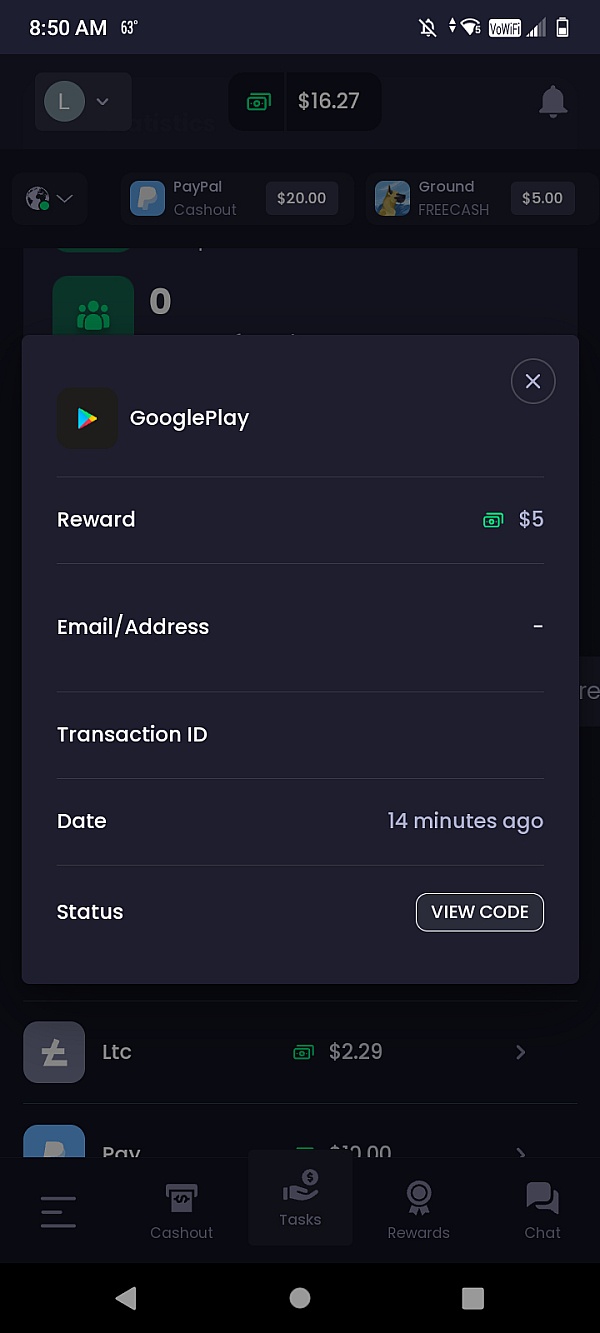Select the Ground FREECASH reward thumbnail
600x1333 pixels.
click(x=392, y=198)
